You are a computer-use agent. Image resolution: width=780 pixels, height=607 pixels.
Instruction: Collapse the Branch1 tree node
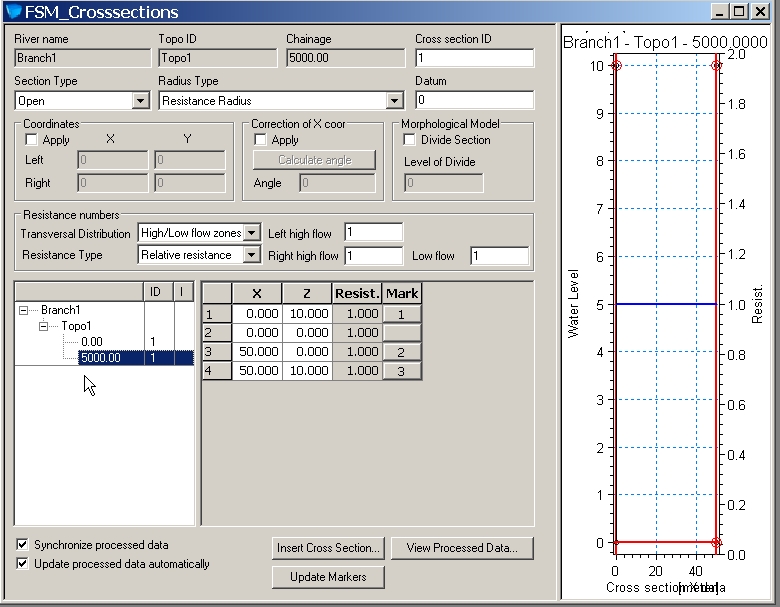click(x=24, y=310)
